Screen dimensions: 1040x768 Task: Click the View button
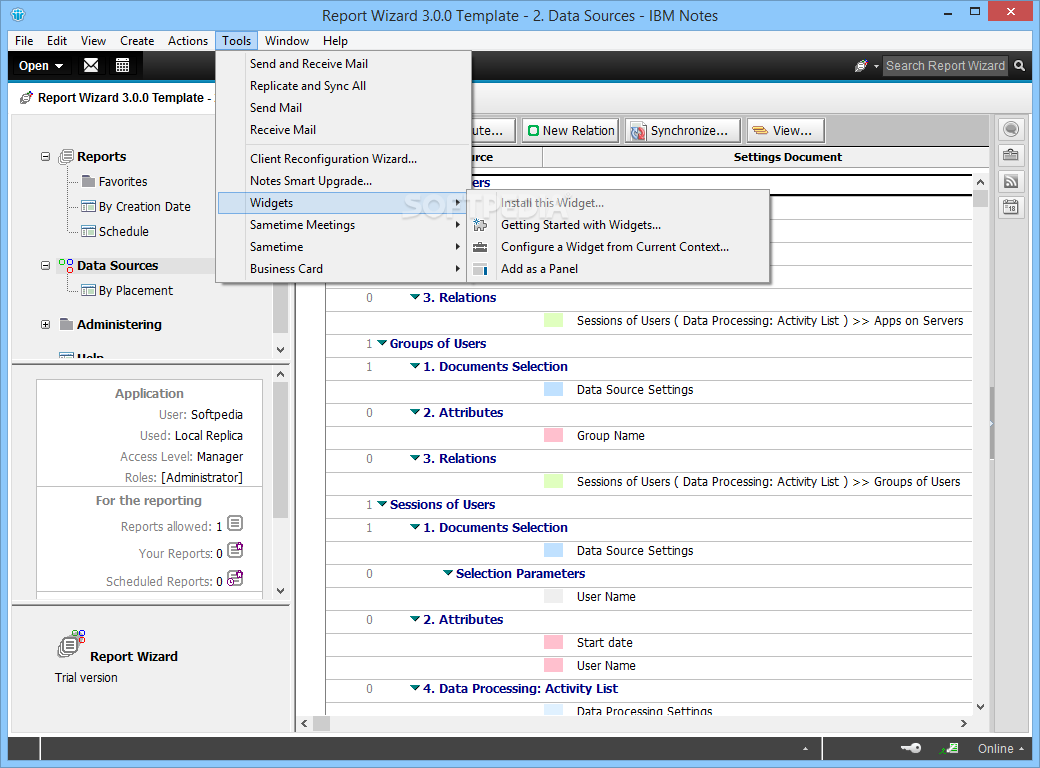point(785,131)
